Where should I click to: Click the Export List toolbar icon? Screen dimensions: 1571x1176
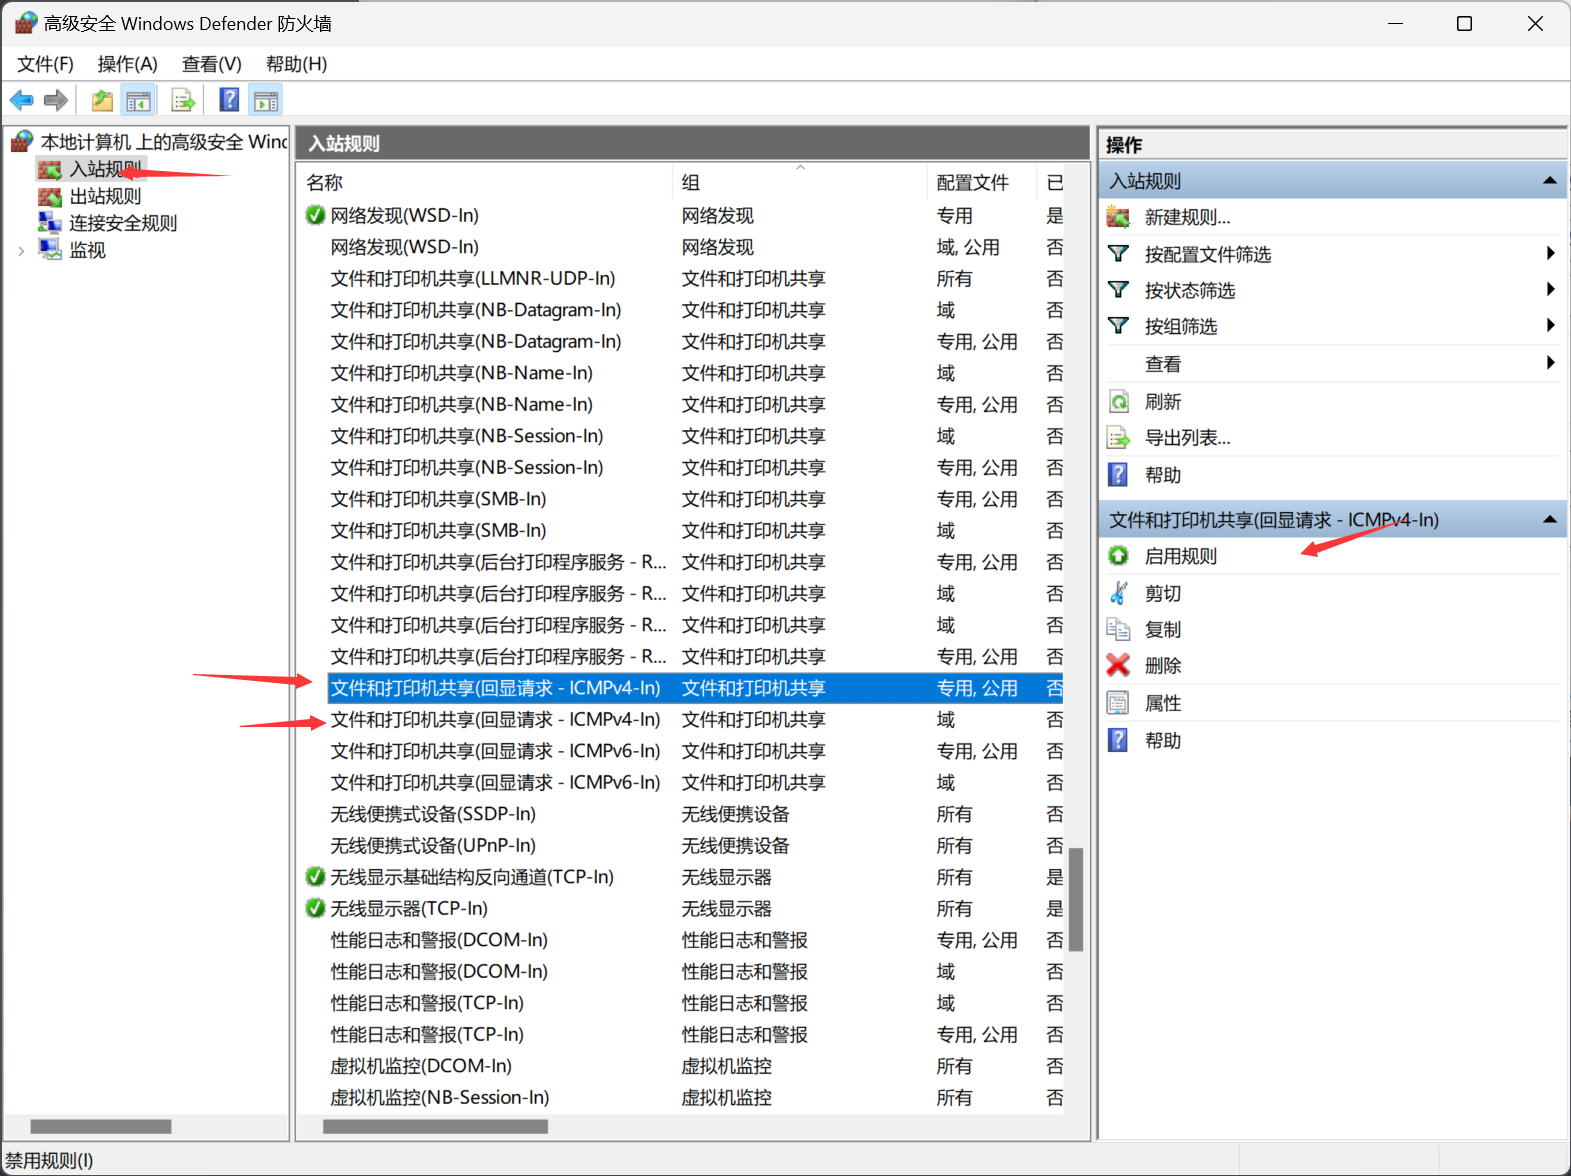click(x=183, y=100)
